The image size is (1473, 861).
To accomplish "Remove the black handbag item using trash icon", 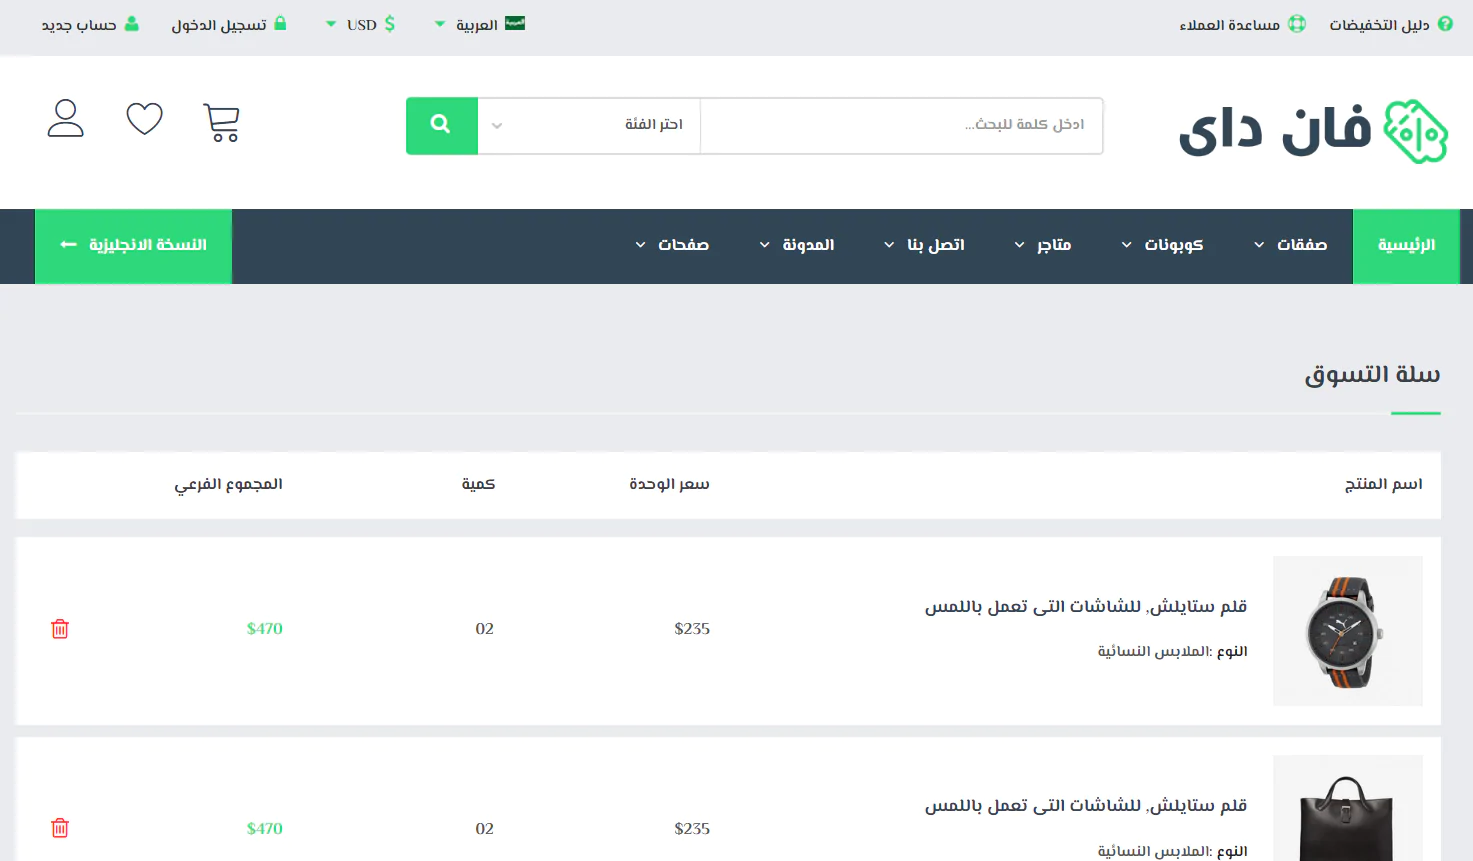I will (60, 828).
